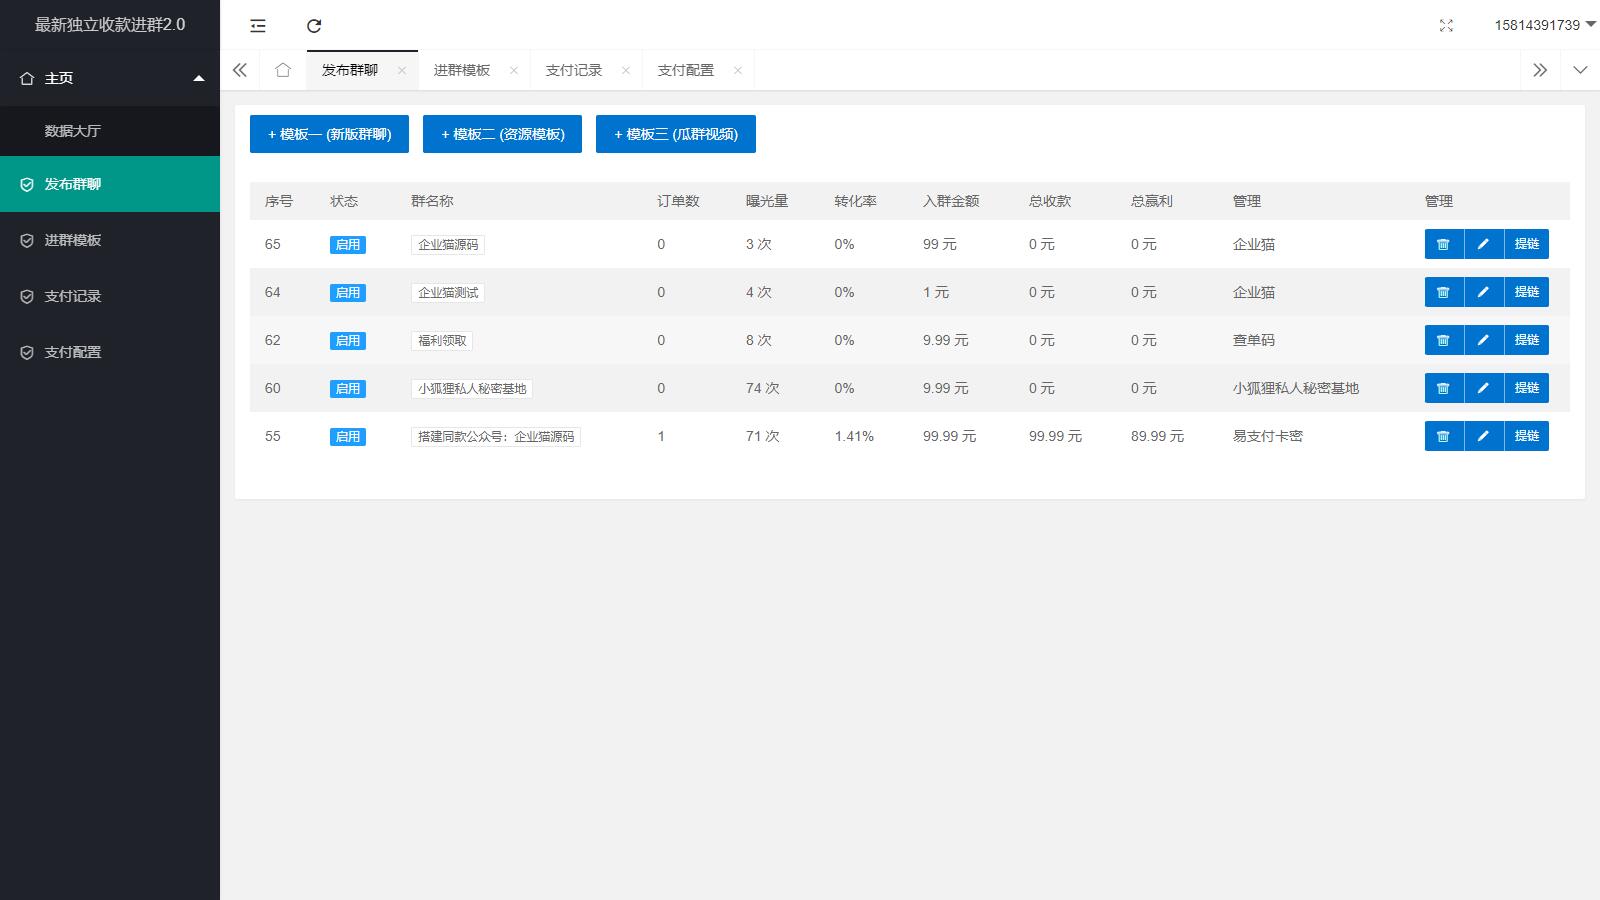Close the 支付配置 tab
This screenshot has width=1600, height=900.
(x=738, y=70)
